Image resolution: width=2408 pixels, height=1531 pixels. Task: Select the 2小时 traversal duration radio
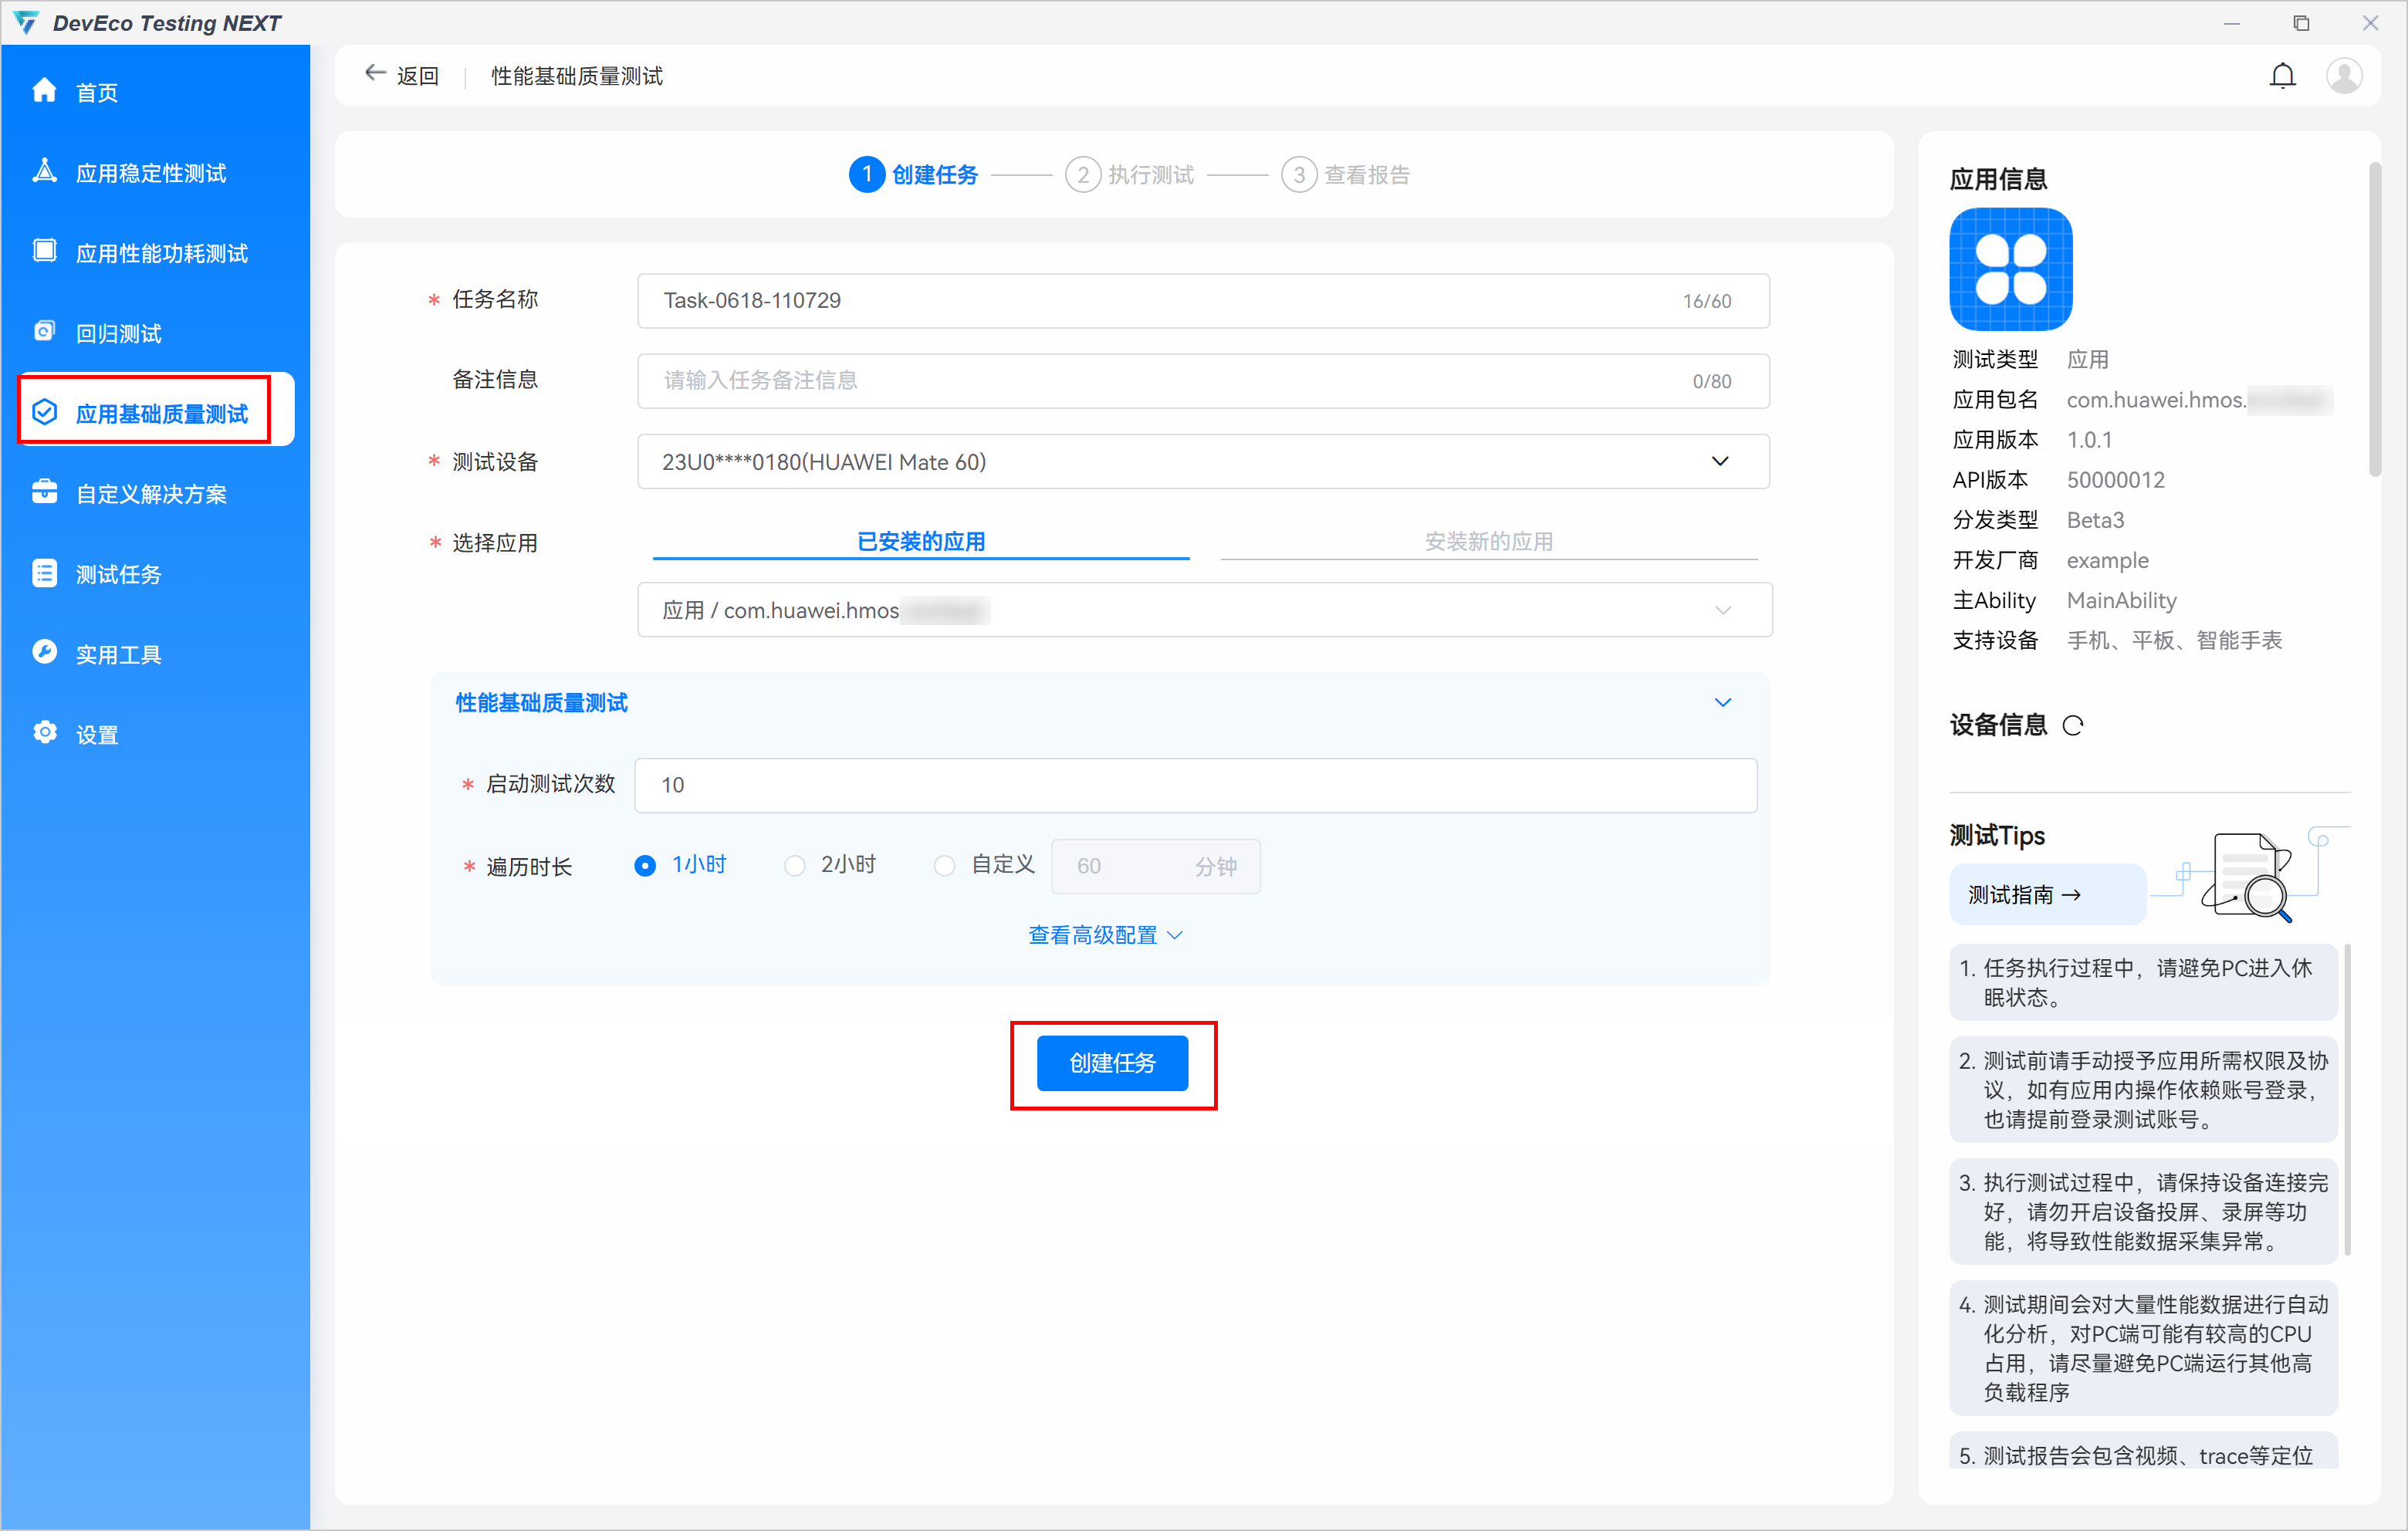[x=794, y=866]
